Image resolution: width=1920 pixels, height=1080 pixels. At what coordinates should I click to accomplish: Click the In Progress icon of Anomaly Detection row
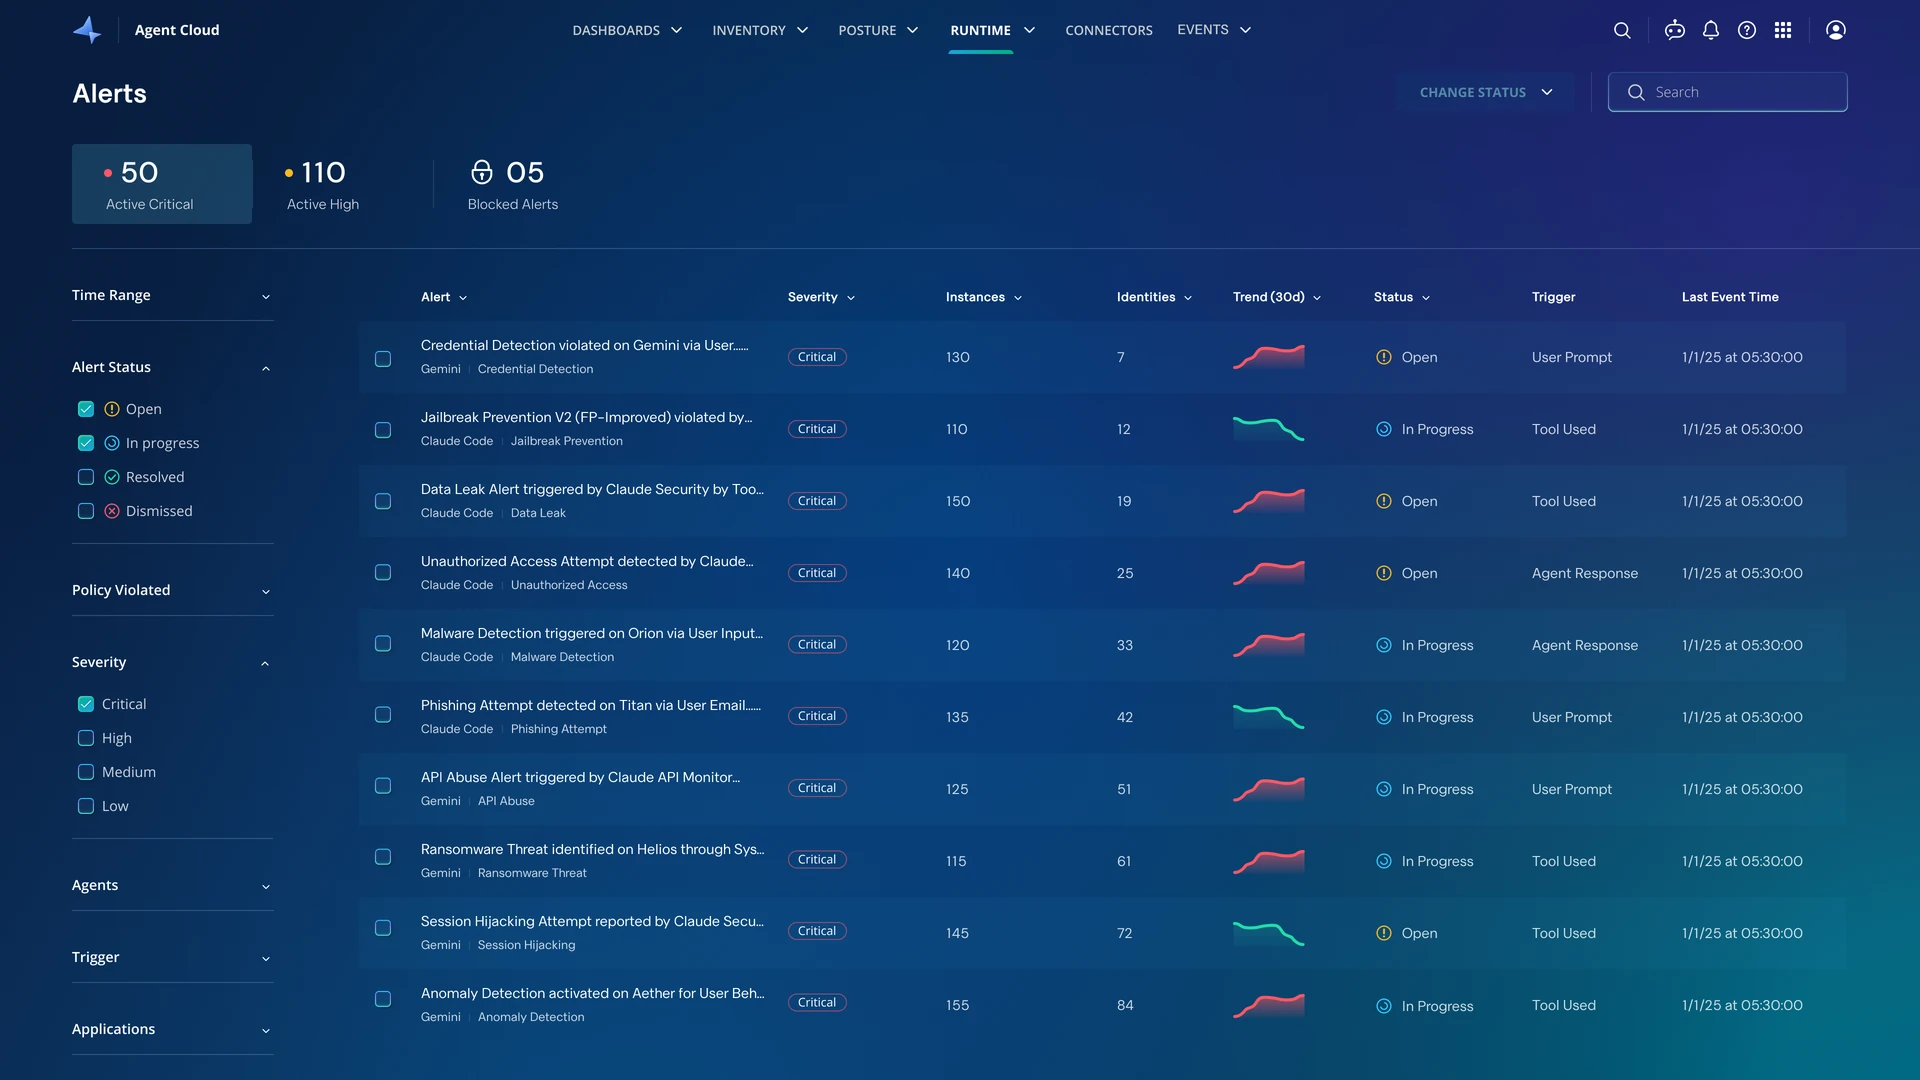click(x=1384, y=1006)
